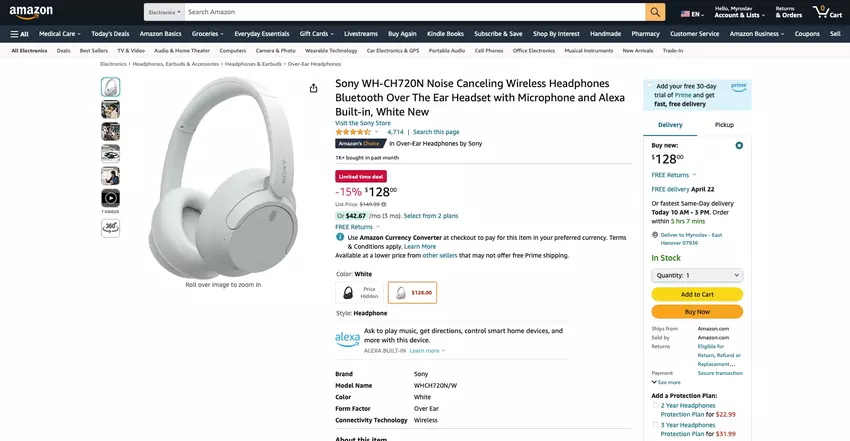Play the product videos thumbnail
This screenshot has height=441, width=850.
(x=110, y=198)
